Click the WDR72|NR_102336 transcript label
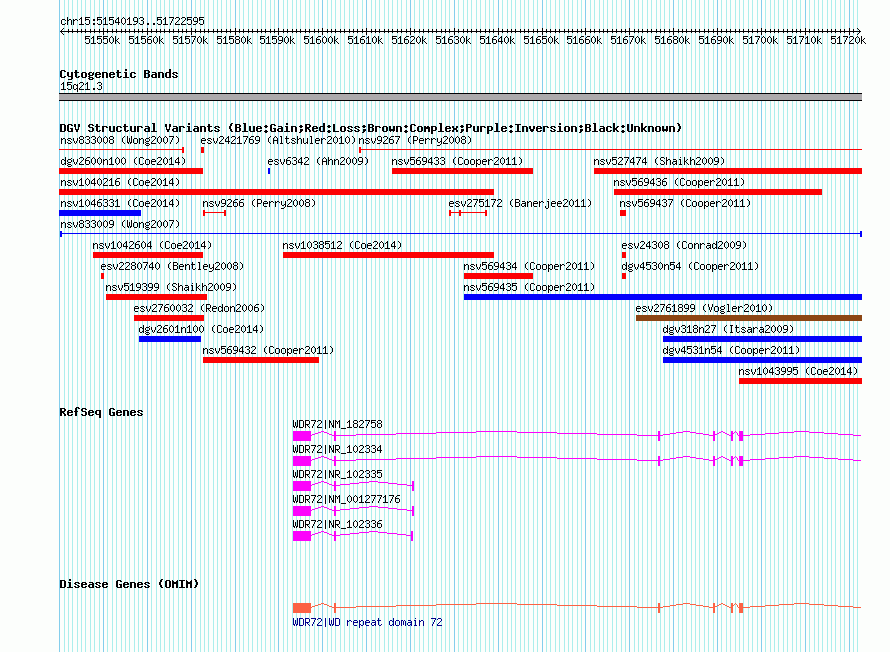 coord(337,524)
